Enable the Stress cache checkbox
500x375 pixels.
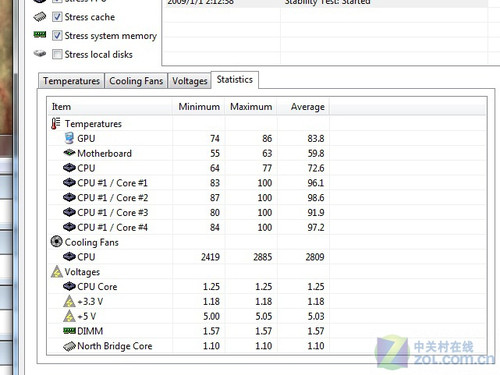point(57,17)
